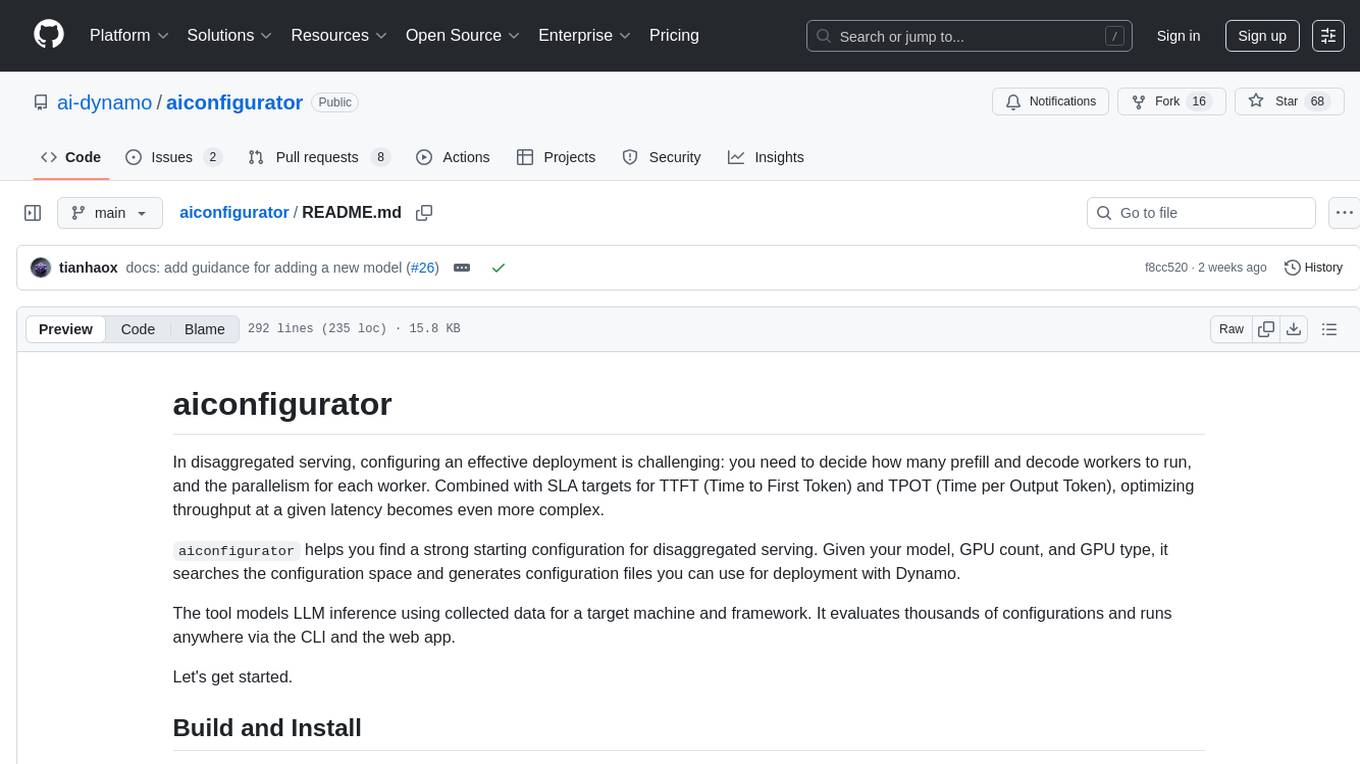Click "Let's get started." text
This screenshot has height=764, width=1360.
click(x=233, y=676)
